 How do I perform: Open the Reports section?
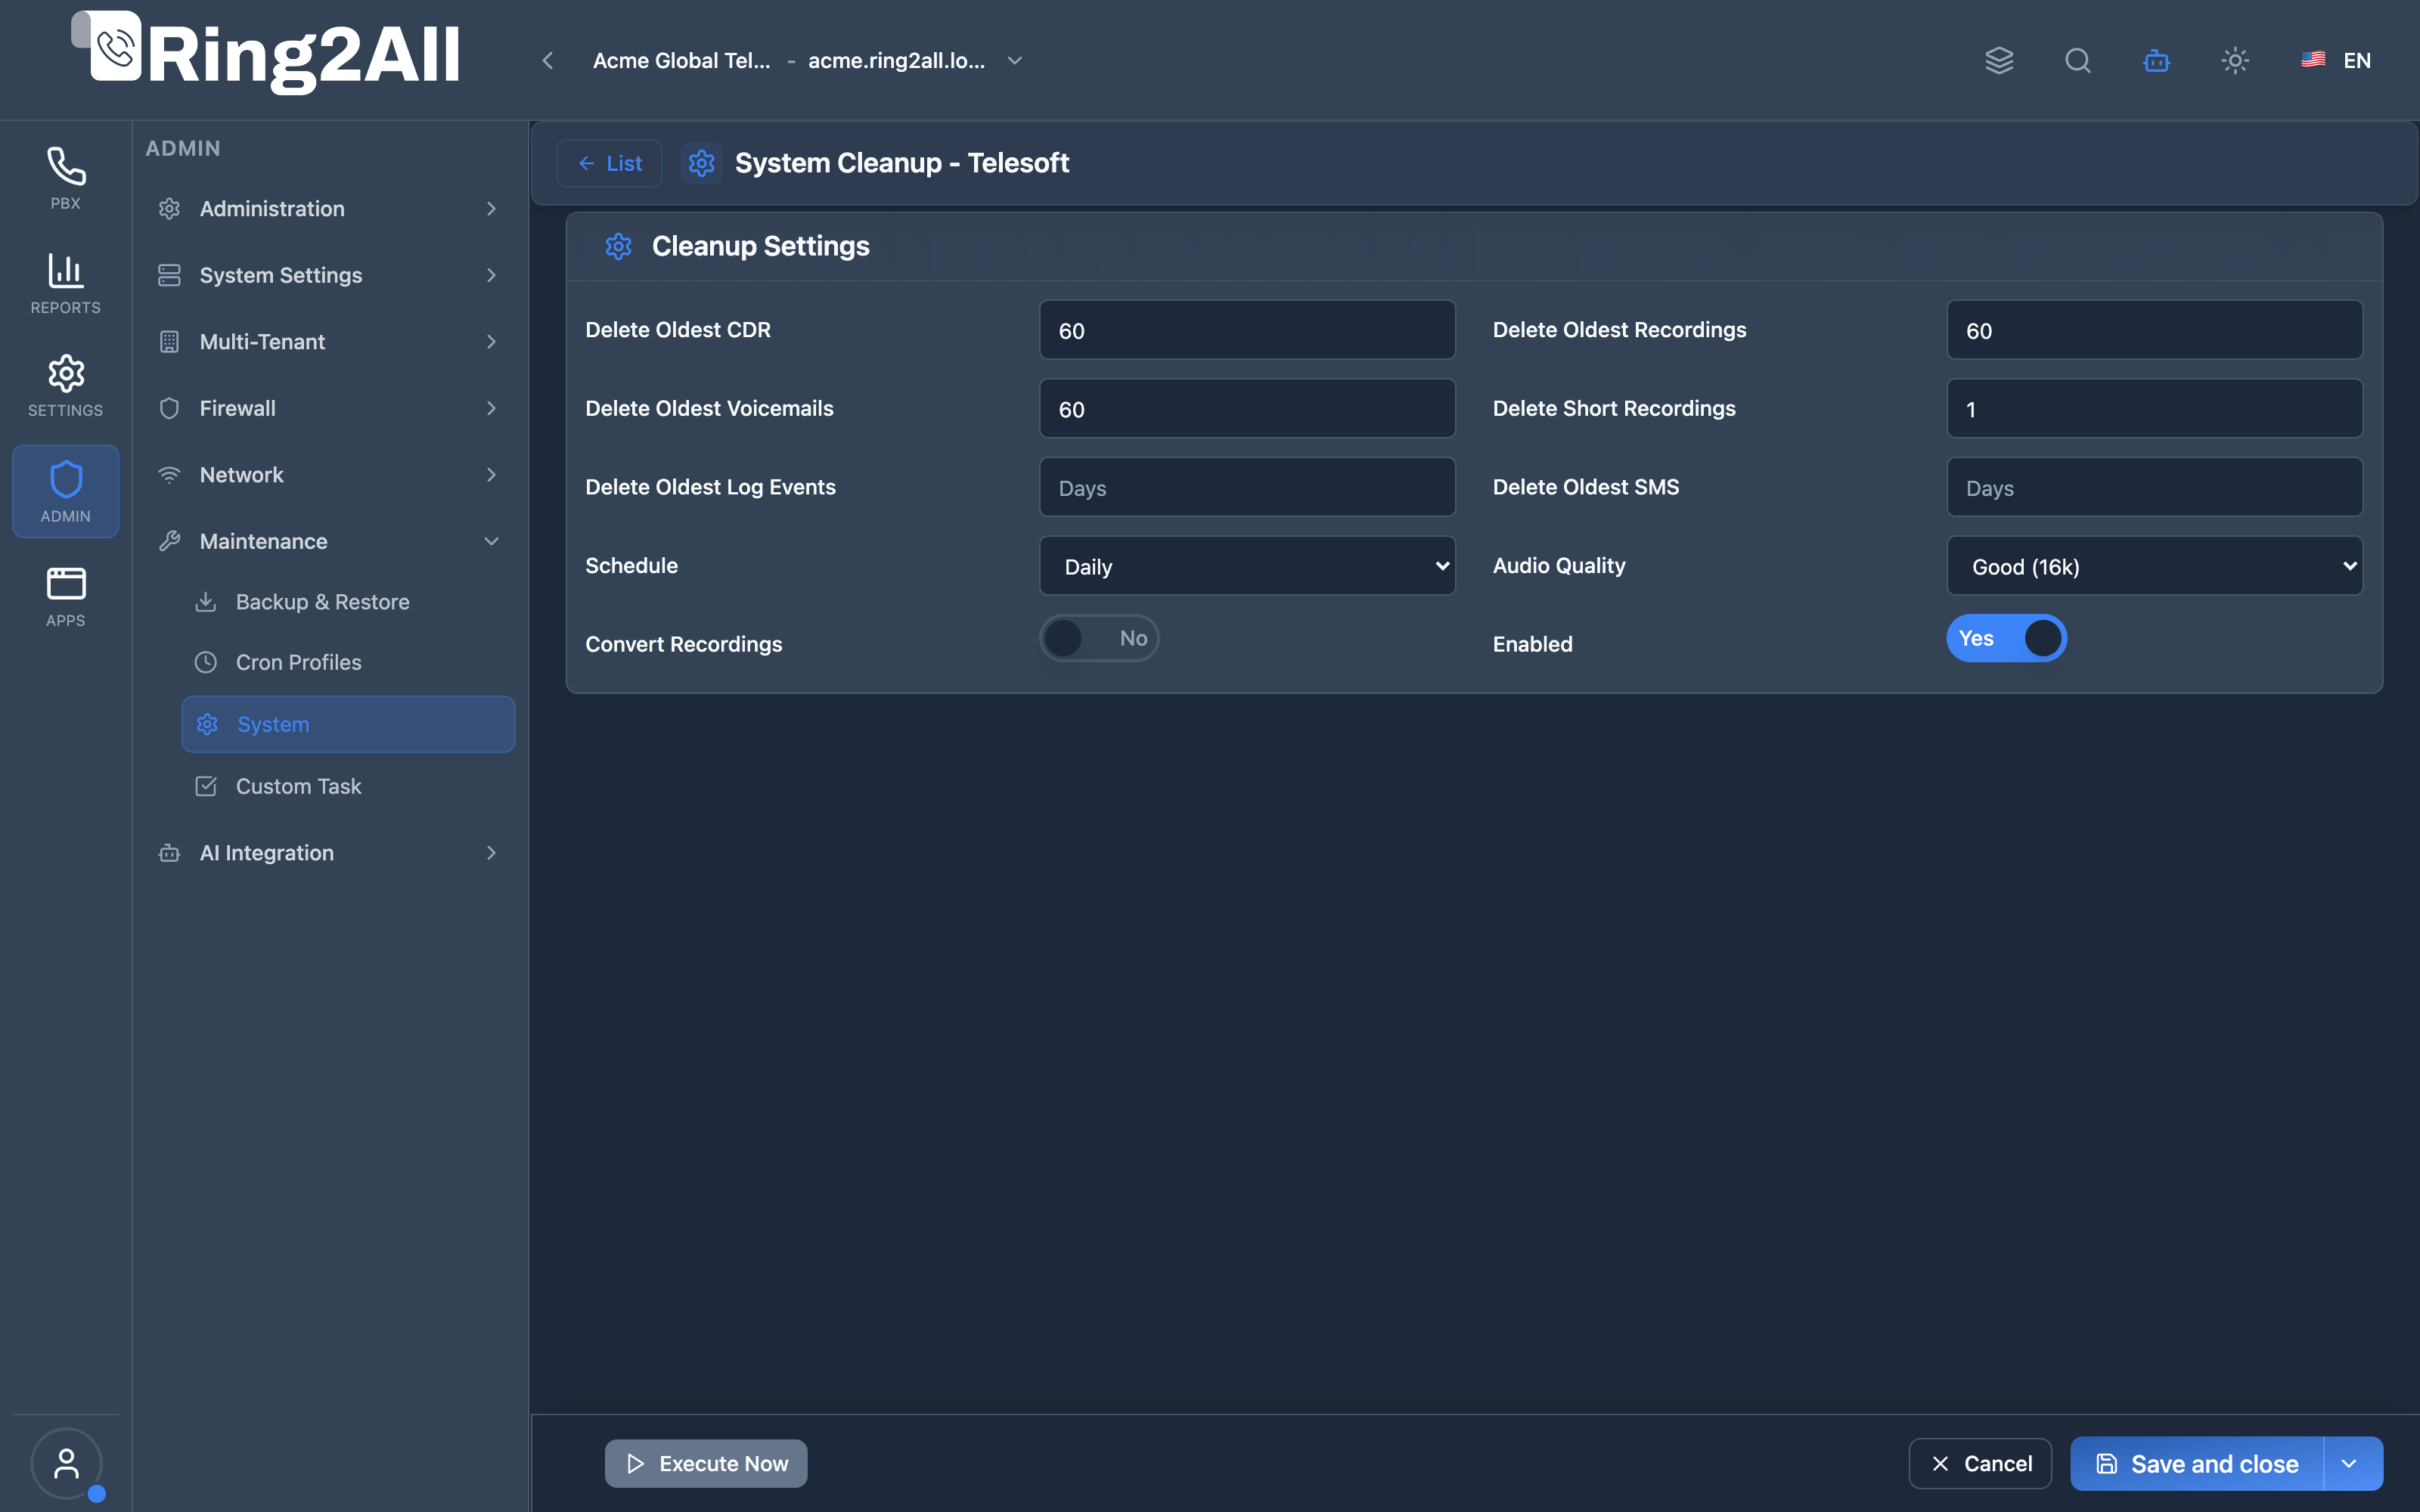click(65, 283)
